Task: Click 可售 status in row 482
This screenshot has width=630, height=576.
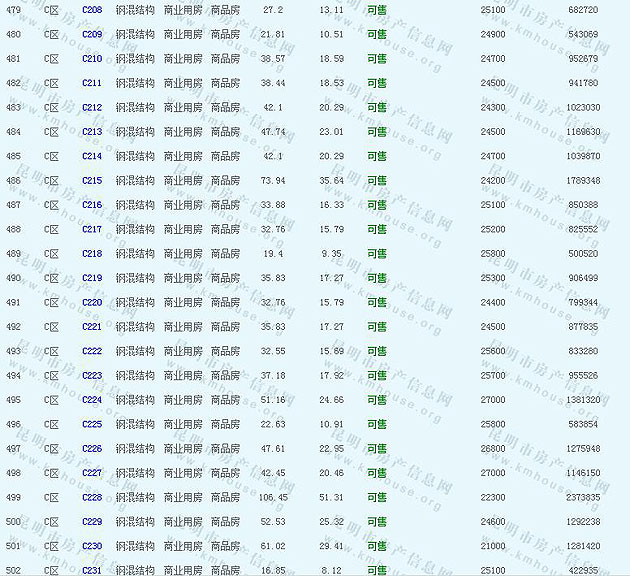Action: [377, 83]
